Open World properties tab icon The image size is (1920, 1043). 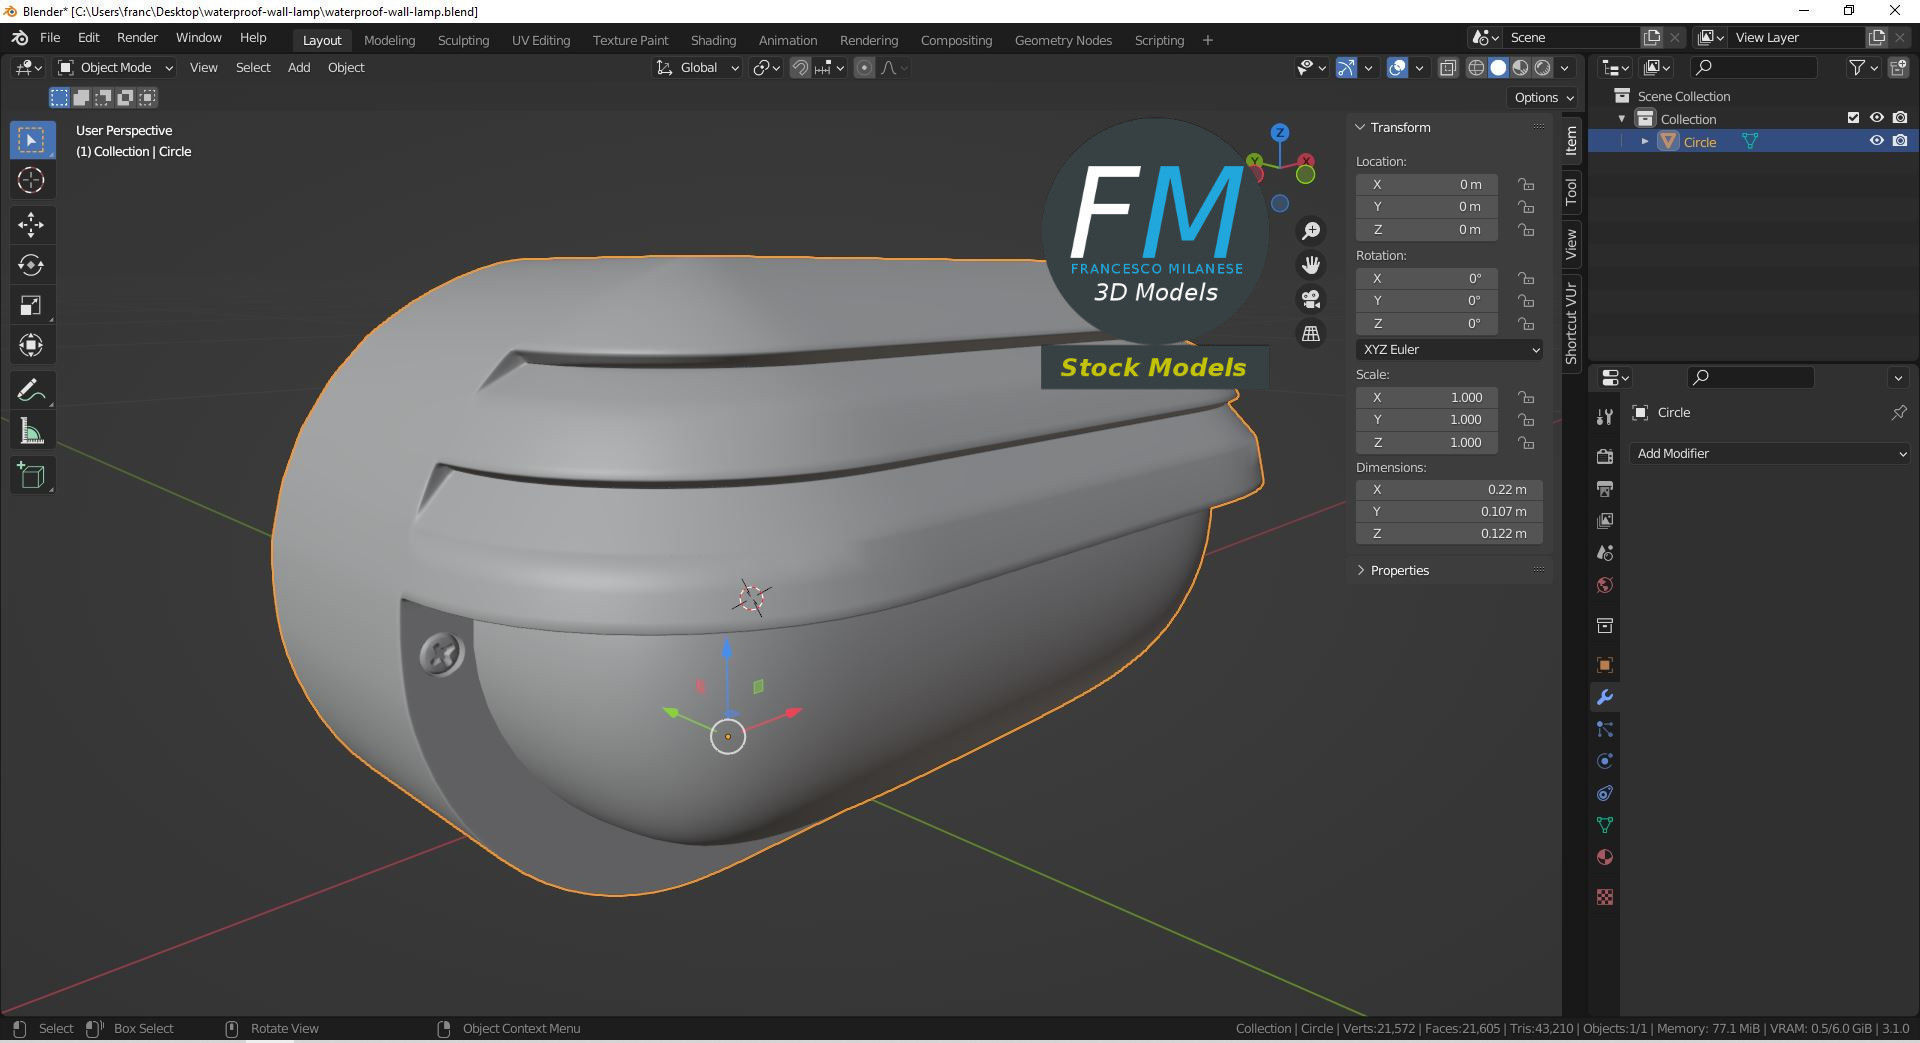pos(1605,585)
